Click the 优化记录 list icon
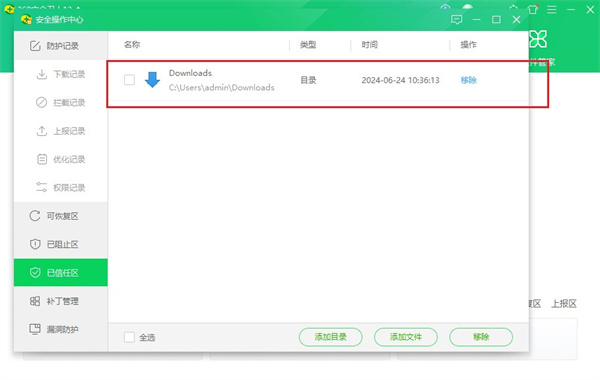 42,159
